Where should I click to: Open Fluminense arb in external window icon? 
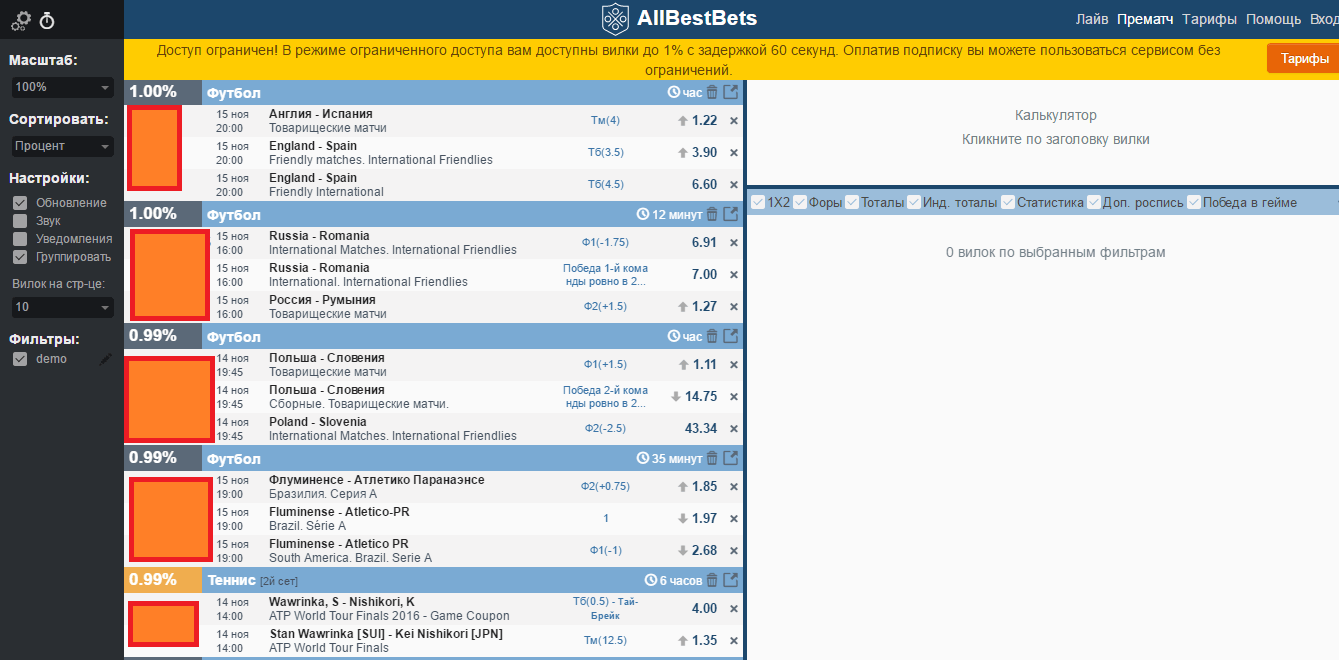731,458
